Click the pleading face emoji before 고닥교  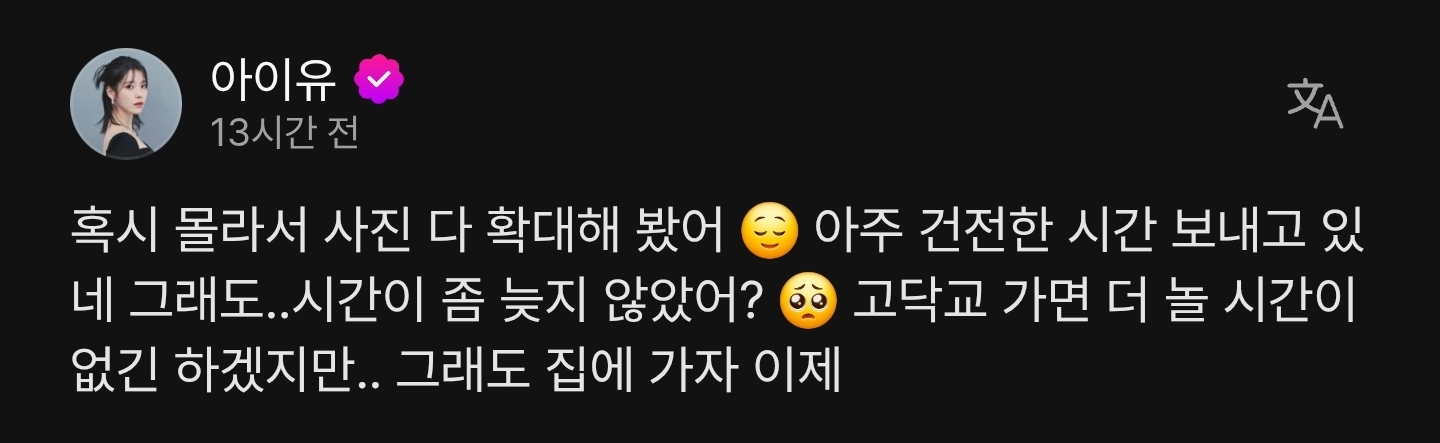pos(807,302)
